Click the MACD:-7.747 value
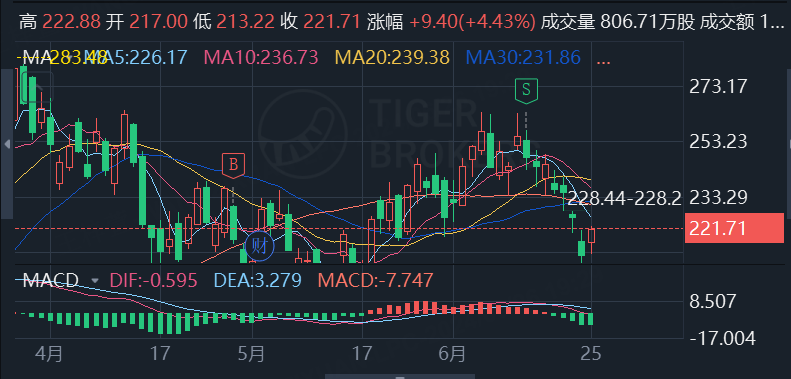Image resolution: width=791 pixels, height=379 pixels. (375, 280)
